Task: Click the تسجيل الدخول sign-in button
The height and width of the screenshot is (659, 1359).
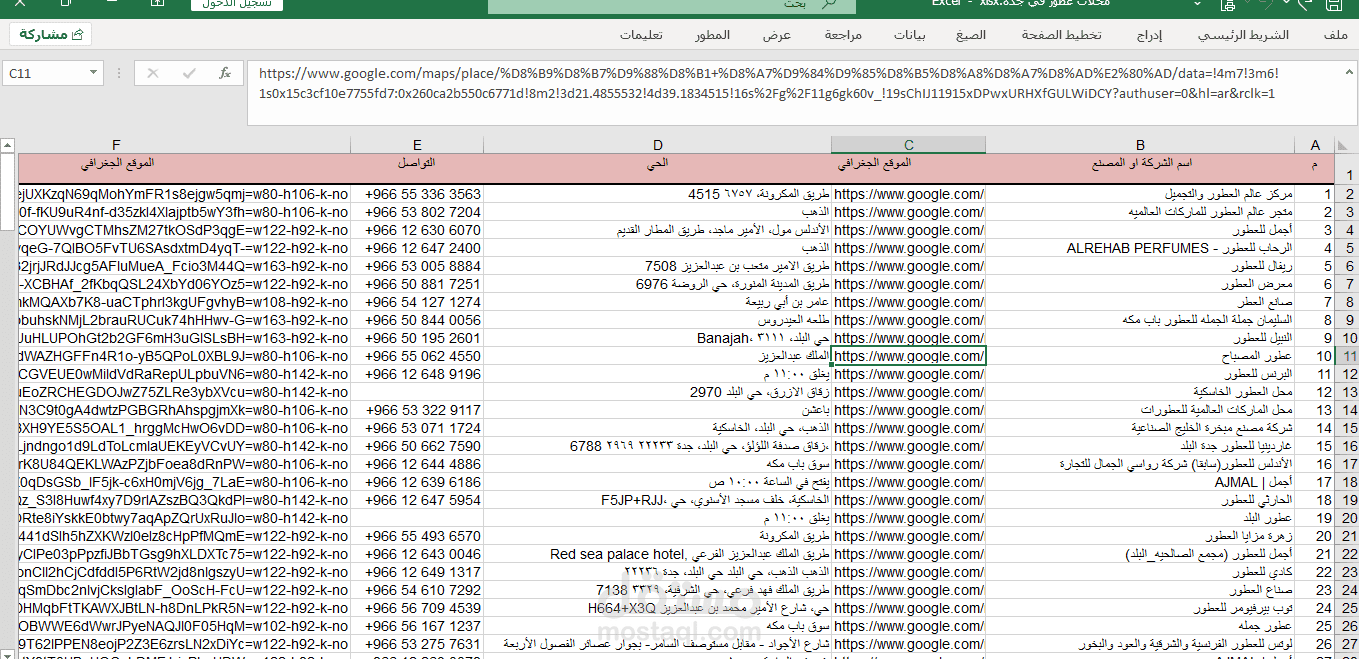Action: click(236, 5)
